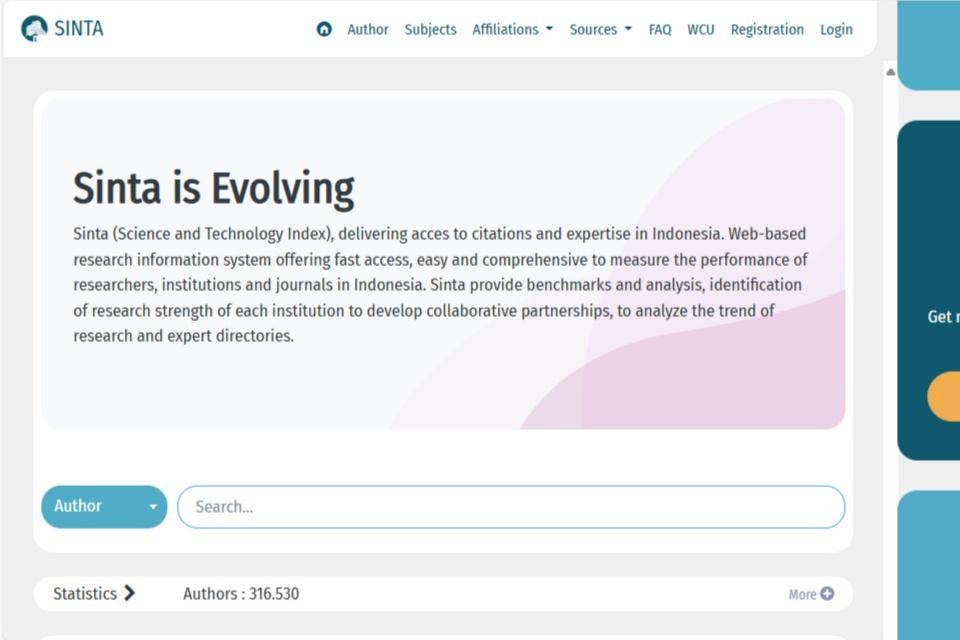
Task: Open the FAQ page
Action: (659, 29)
